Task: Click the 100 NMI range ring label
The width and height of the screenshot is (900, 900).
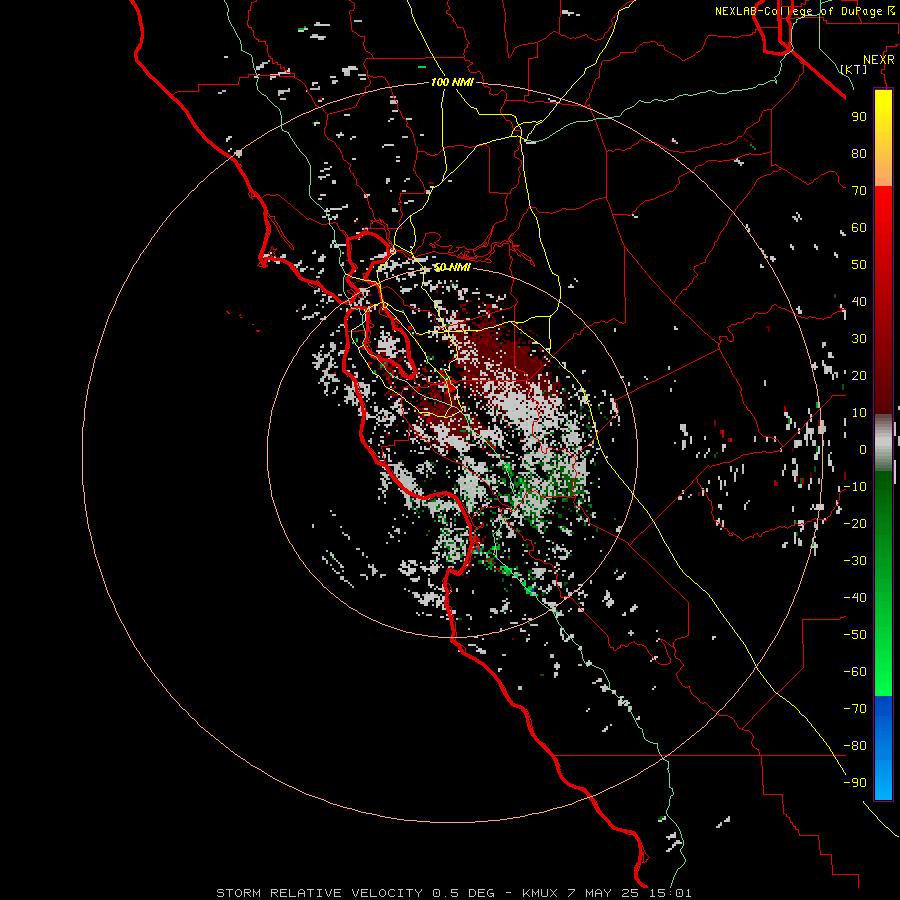Action: pos(452,82)
